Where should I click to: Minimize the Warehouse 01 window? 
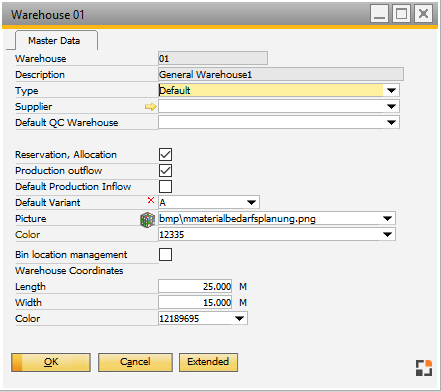(x=379, y=14)
